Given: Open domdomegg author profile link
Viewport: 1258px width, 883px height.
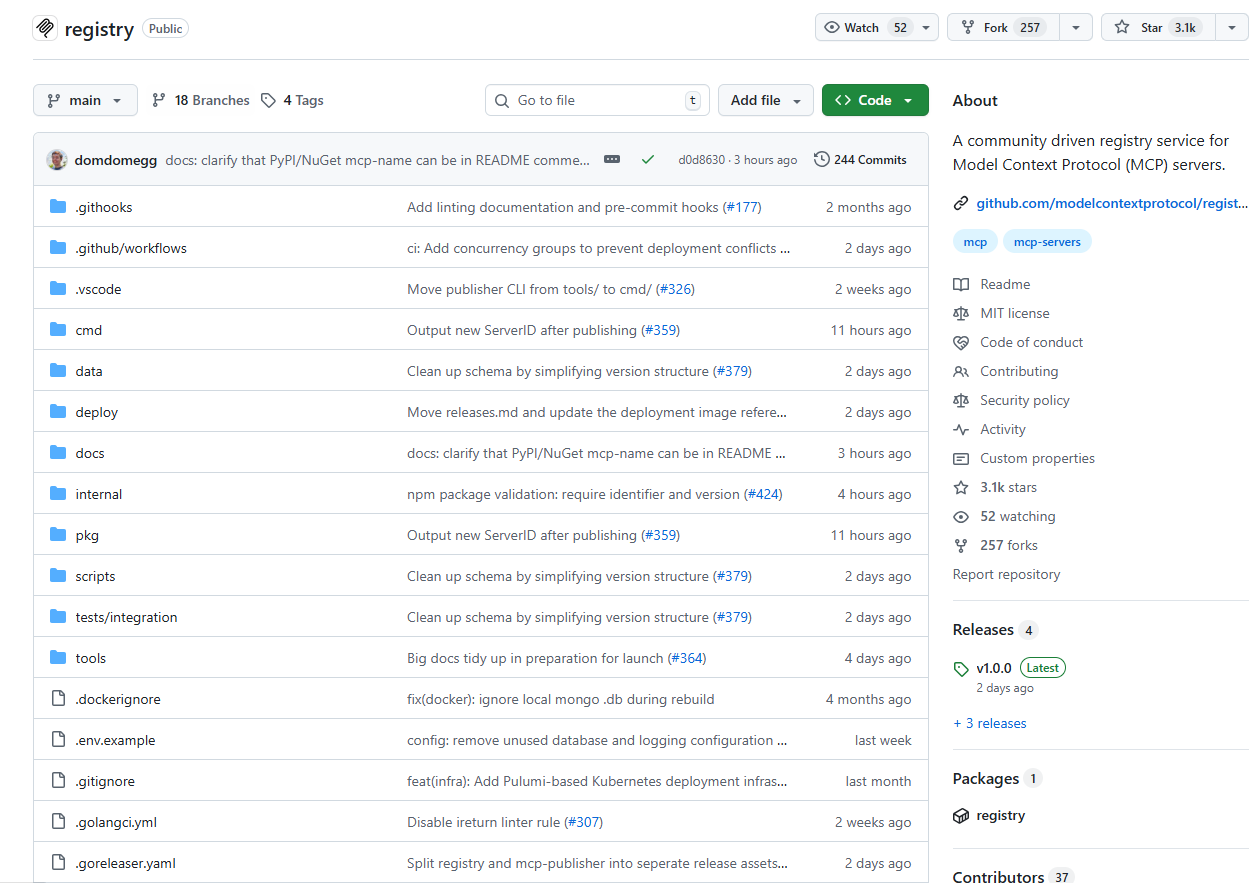Looking at the screenshot, I should pyautogui.click(x=116, y=160).
